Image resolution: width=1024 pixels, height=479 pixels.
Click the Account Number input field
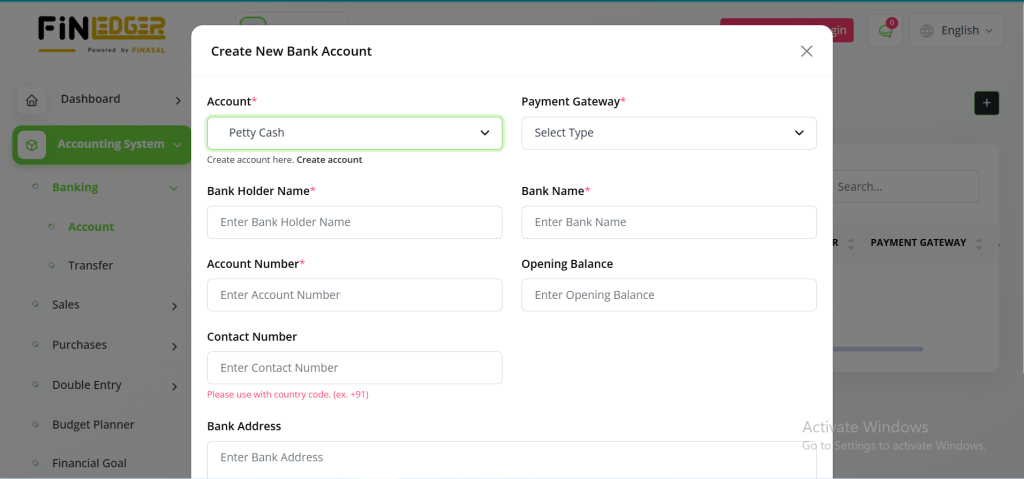[x=354, y=295]
